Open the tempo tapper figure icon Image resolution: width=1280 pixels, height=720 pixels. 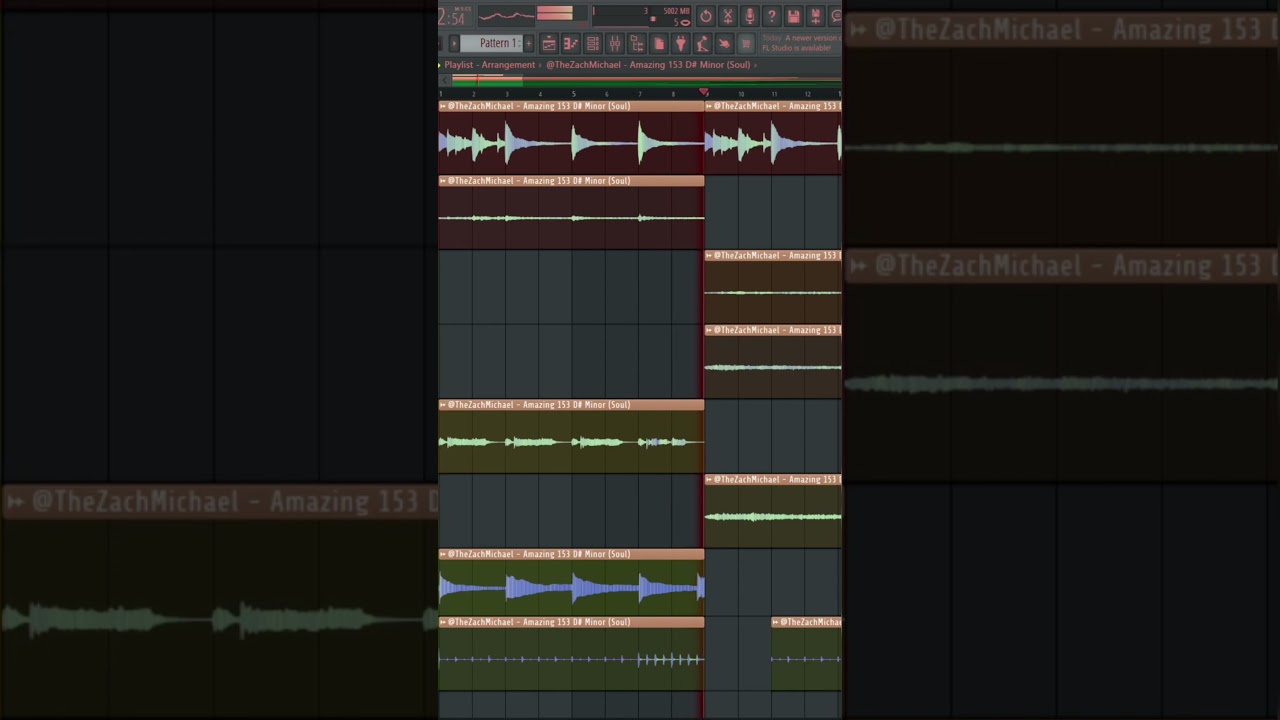coord(703,44)
